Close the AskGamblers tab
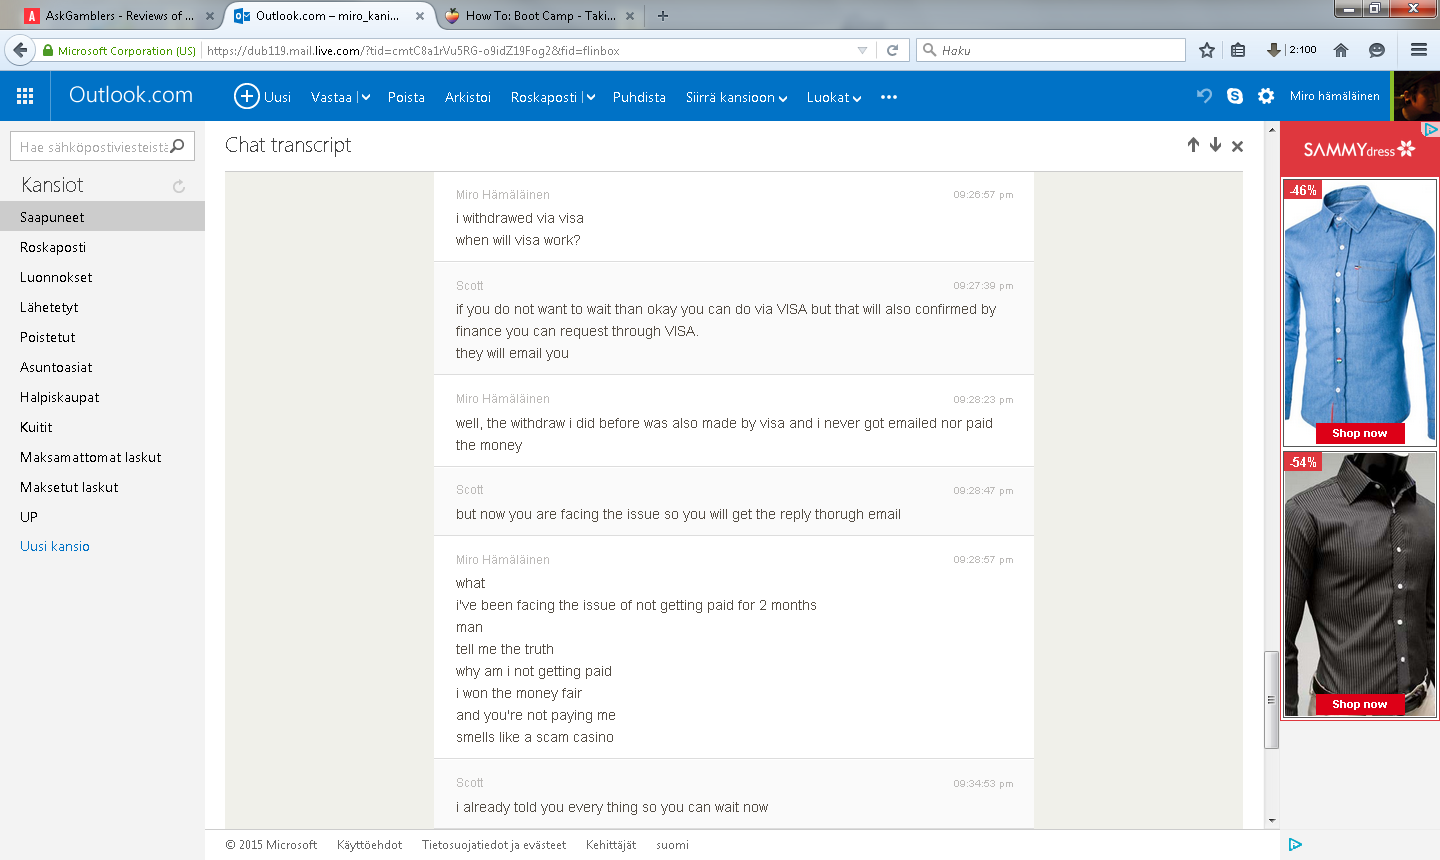 pyautogui.click(x=210, y=16)
